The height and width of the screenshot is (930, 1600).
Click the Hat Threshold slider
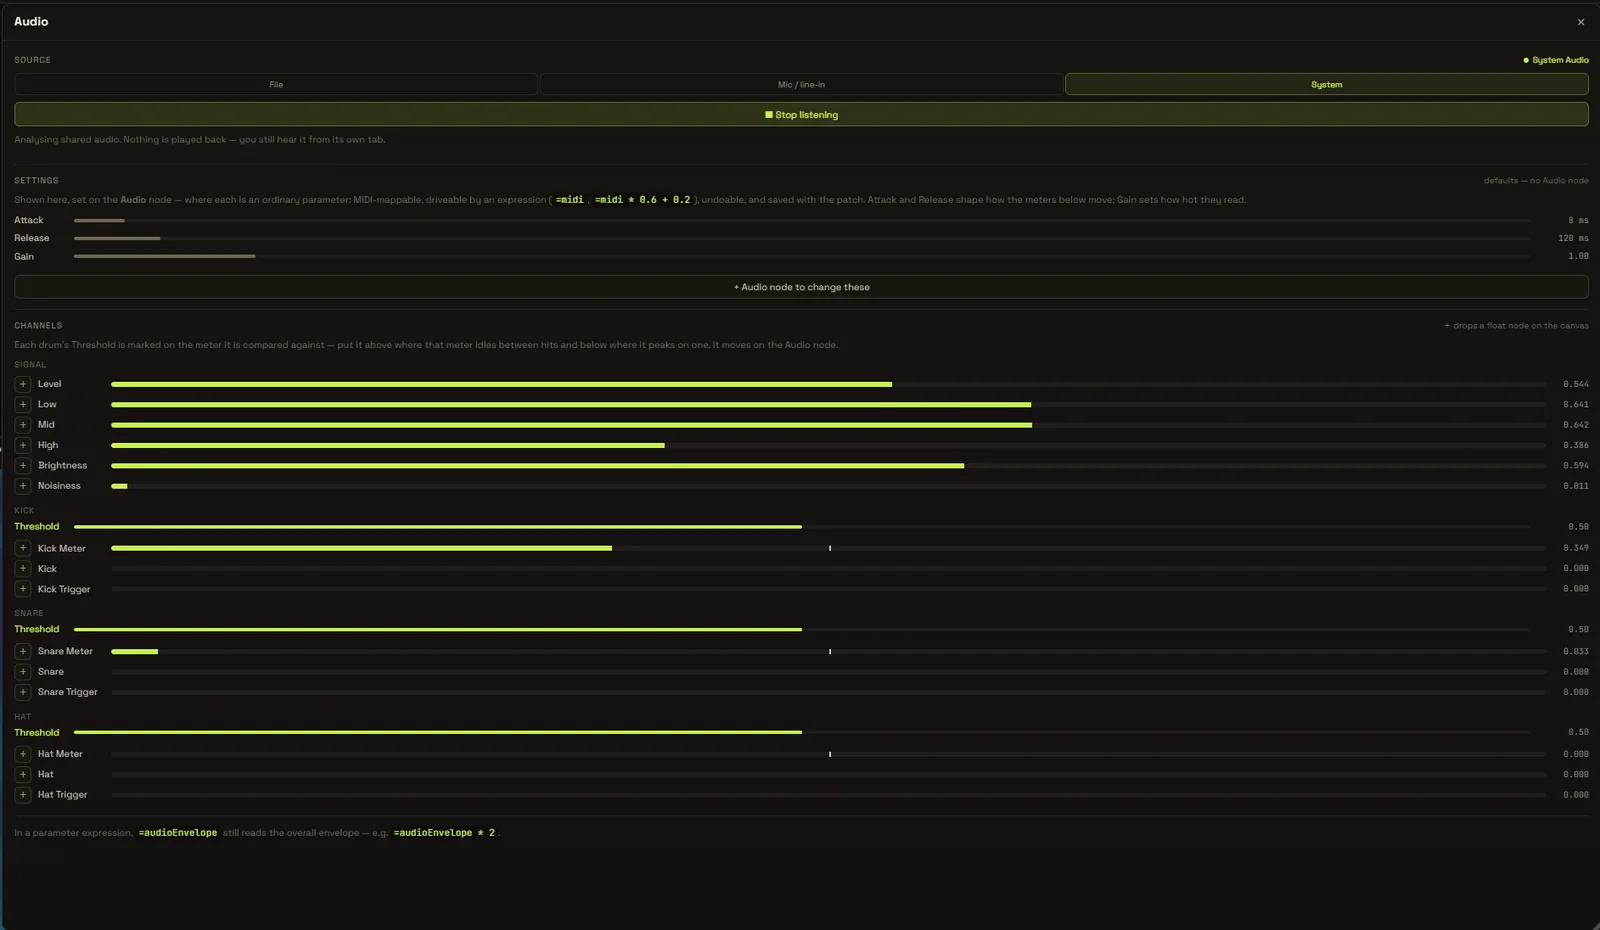[801, 732]
